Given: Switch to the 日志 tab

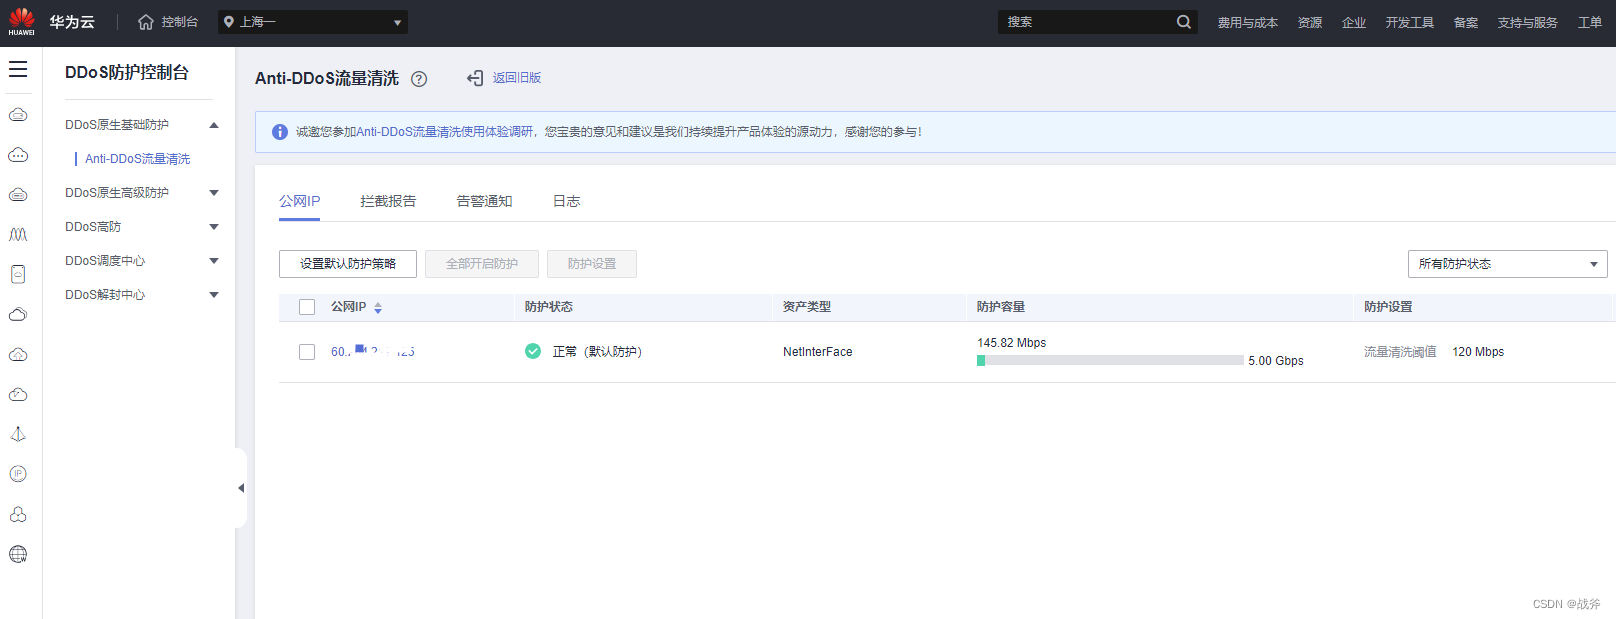Looking at the screenshot, I should point(567,201).
